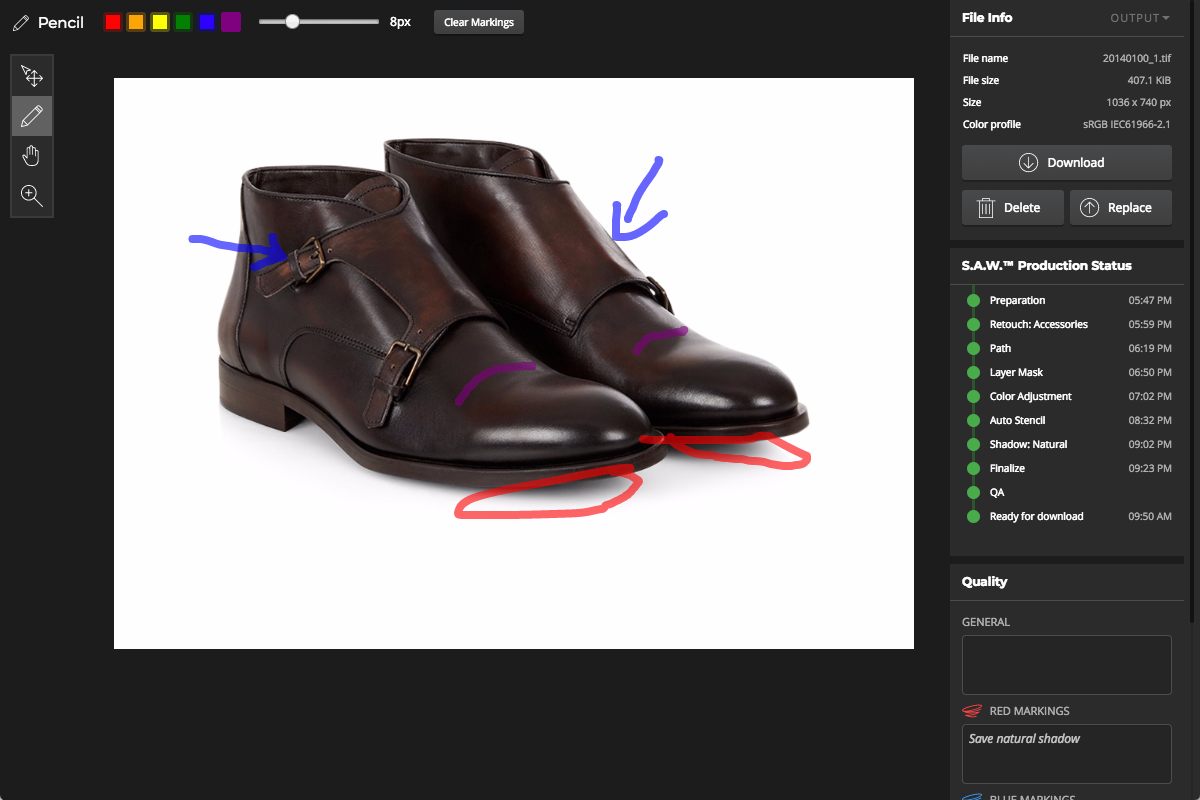Click the red scribble icon beside RED MARKINGS
This screenshot has width=1200, height=800.
[x=971, y=710]
